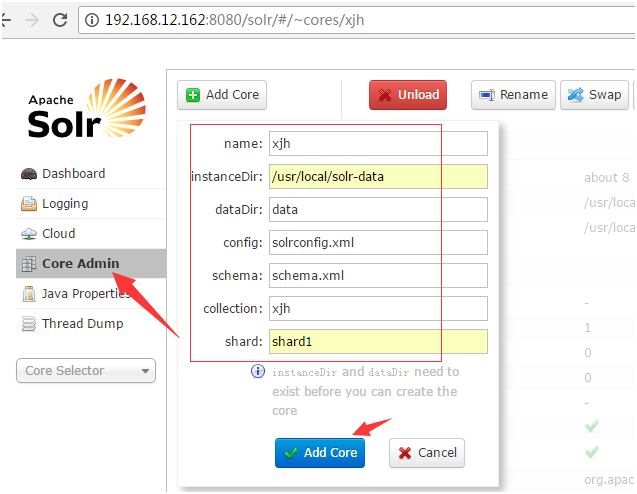Go to Dashboard menu item
The height and width of the screenshot is (494, 637).
(x=91, y=174)
